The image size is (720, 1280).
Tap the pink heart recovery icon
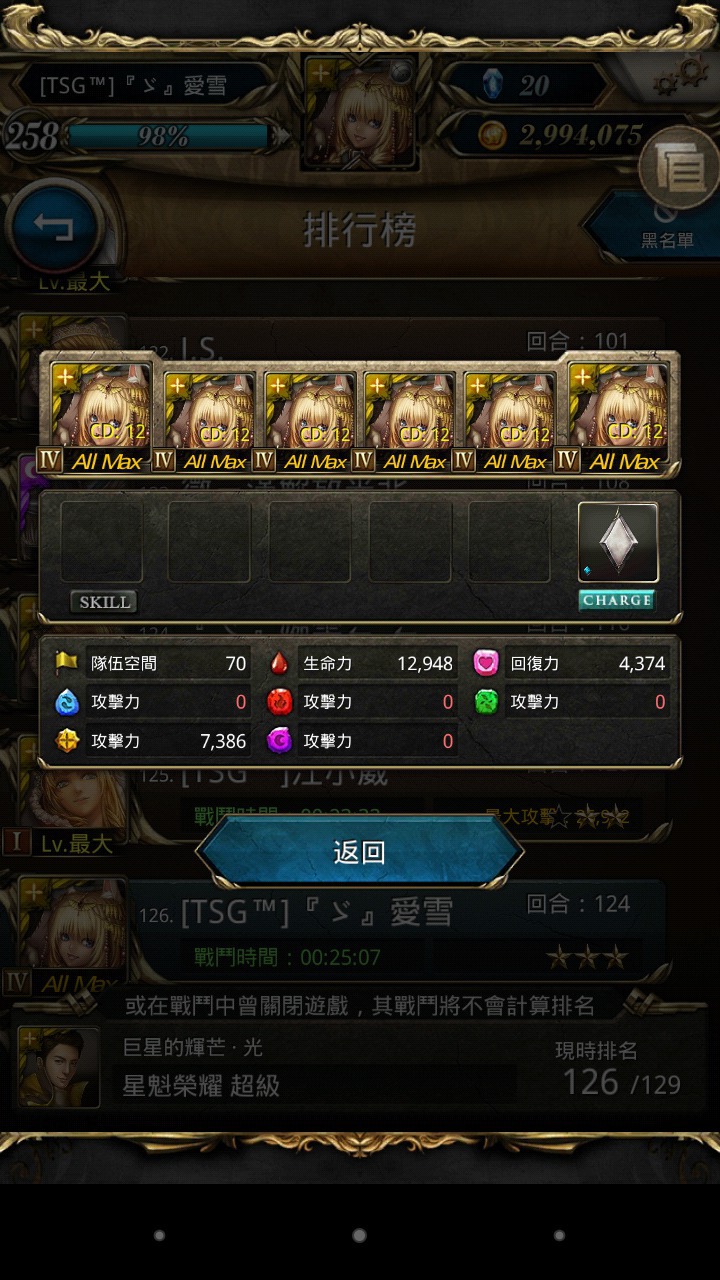click(486, 663)
